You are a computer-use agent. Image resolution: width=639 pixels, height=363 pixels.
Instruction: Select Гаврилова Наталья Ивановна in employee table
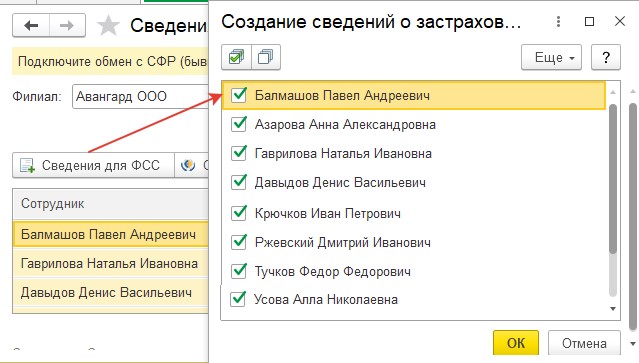[x=110, y=264]
